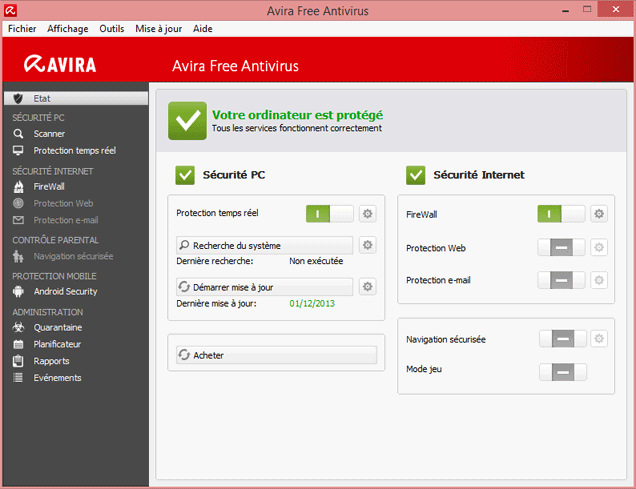The image size is (636, 489).
Task: Toggle the Protection temps réel switch
Action: coord(330,213)
